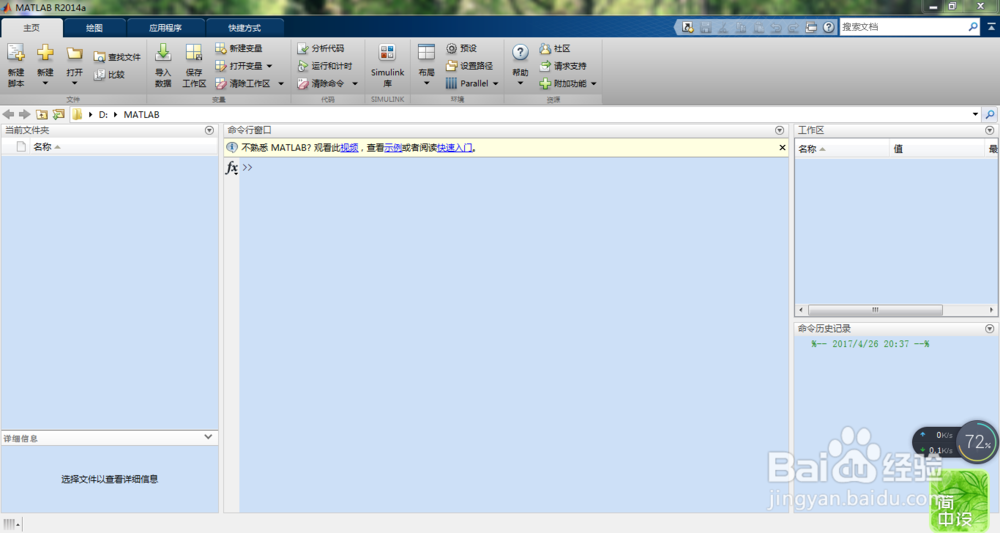Expand the 帮助 dropdown arrow
Image resolution: width=1000 pixels, height=533 pixels.
520,84
